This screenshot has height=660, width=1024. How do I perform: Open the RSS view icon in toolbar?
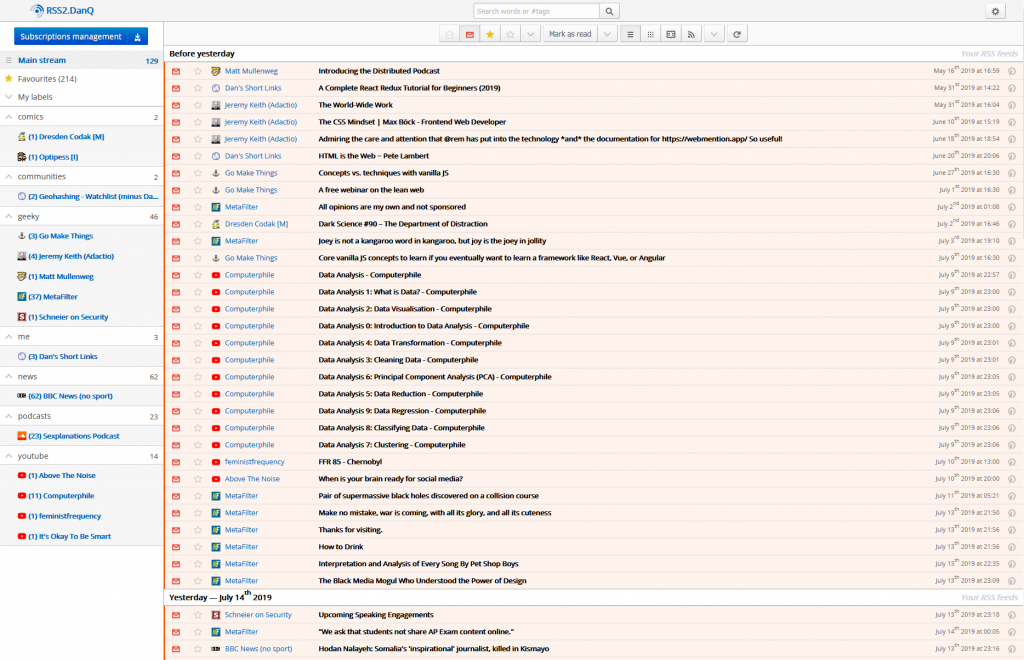pos(692,34)
